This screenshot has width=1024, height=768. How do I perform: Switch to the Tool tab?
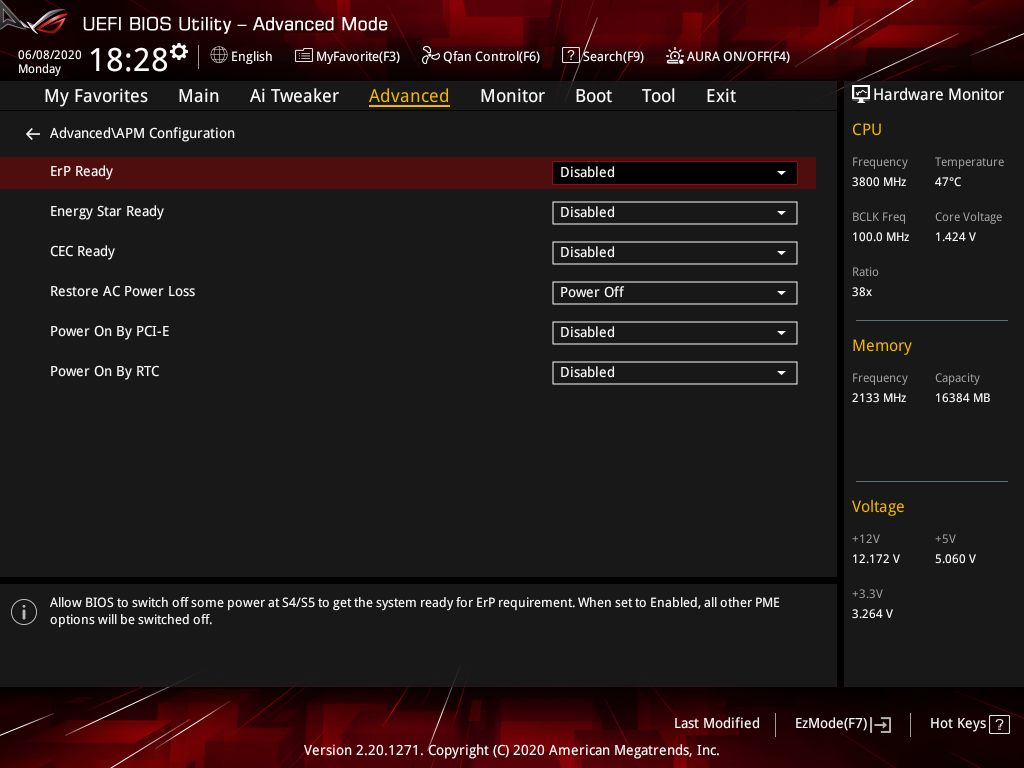658,96
